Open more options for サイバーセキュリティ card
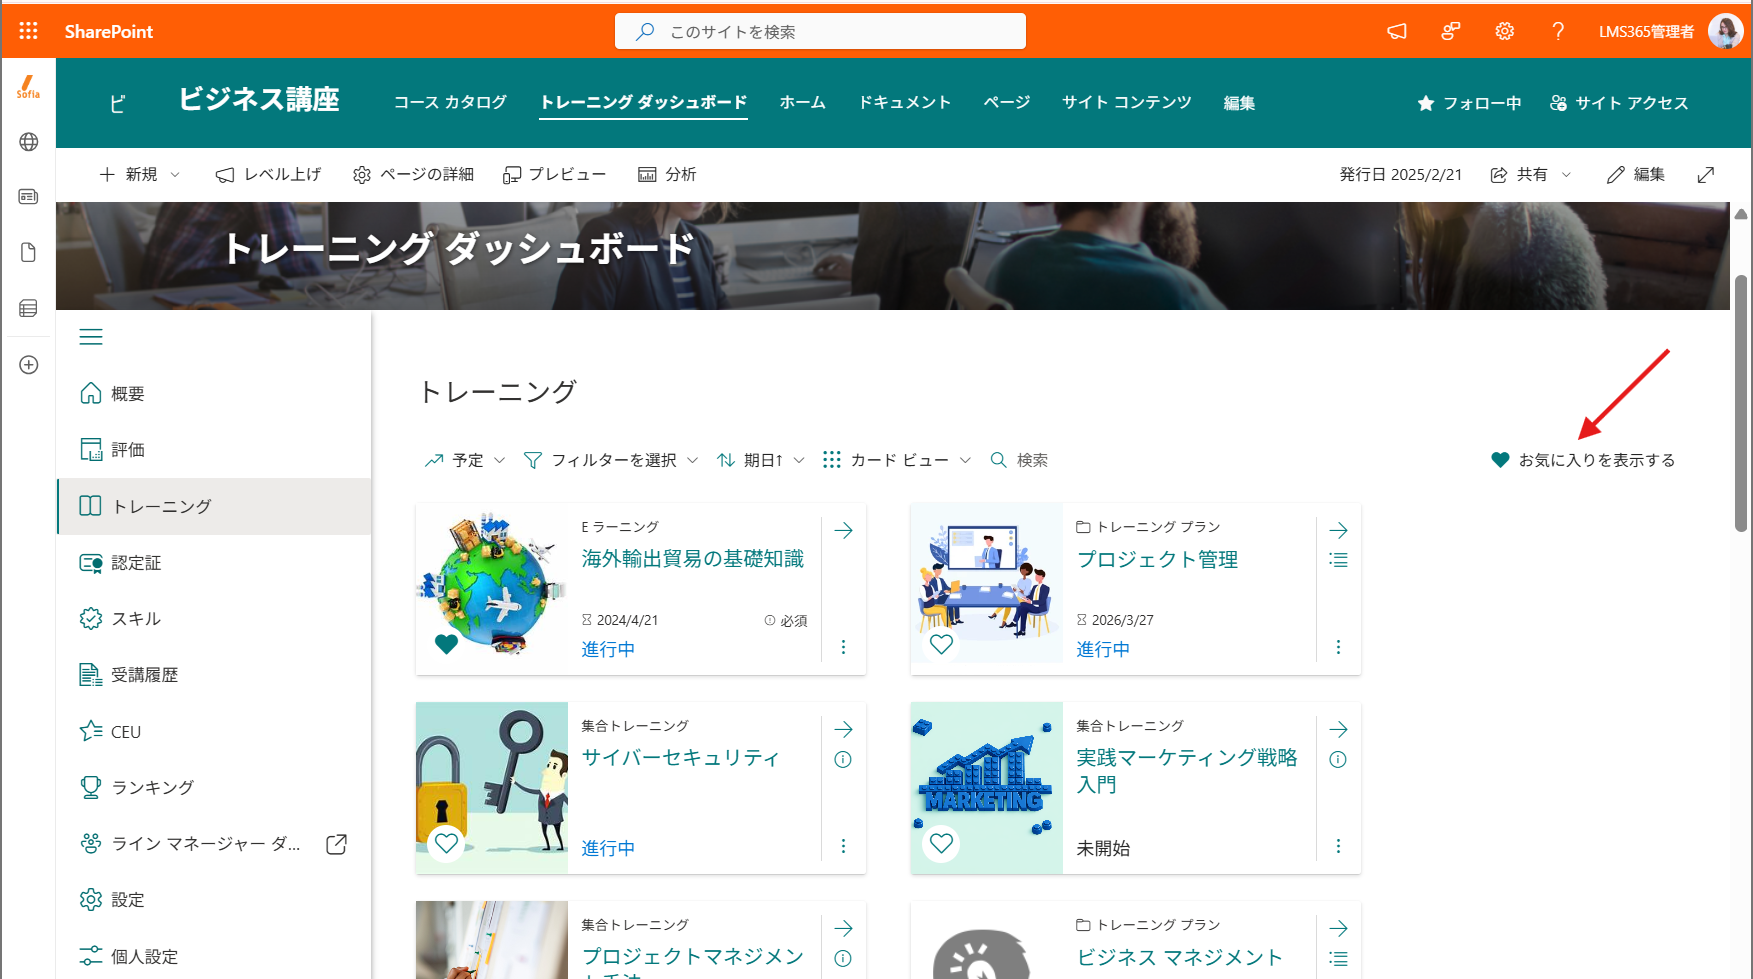Screen dimensions: 1753x979 point(843,846)
